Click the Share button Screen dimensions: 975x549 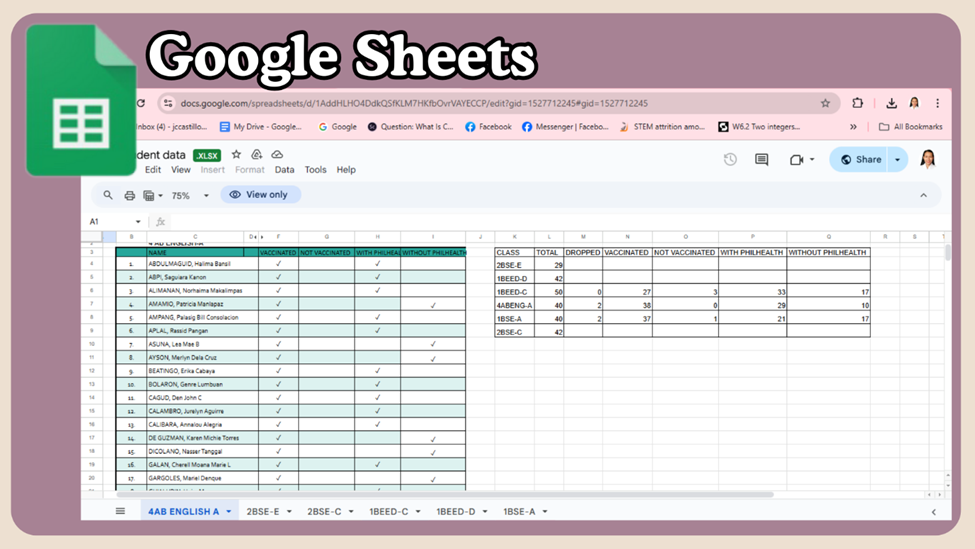coord(861,160)
